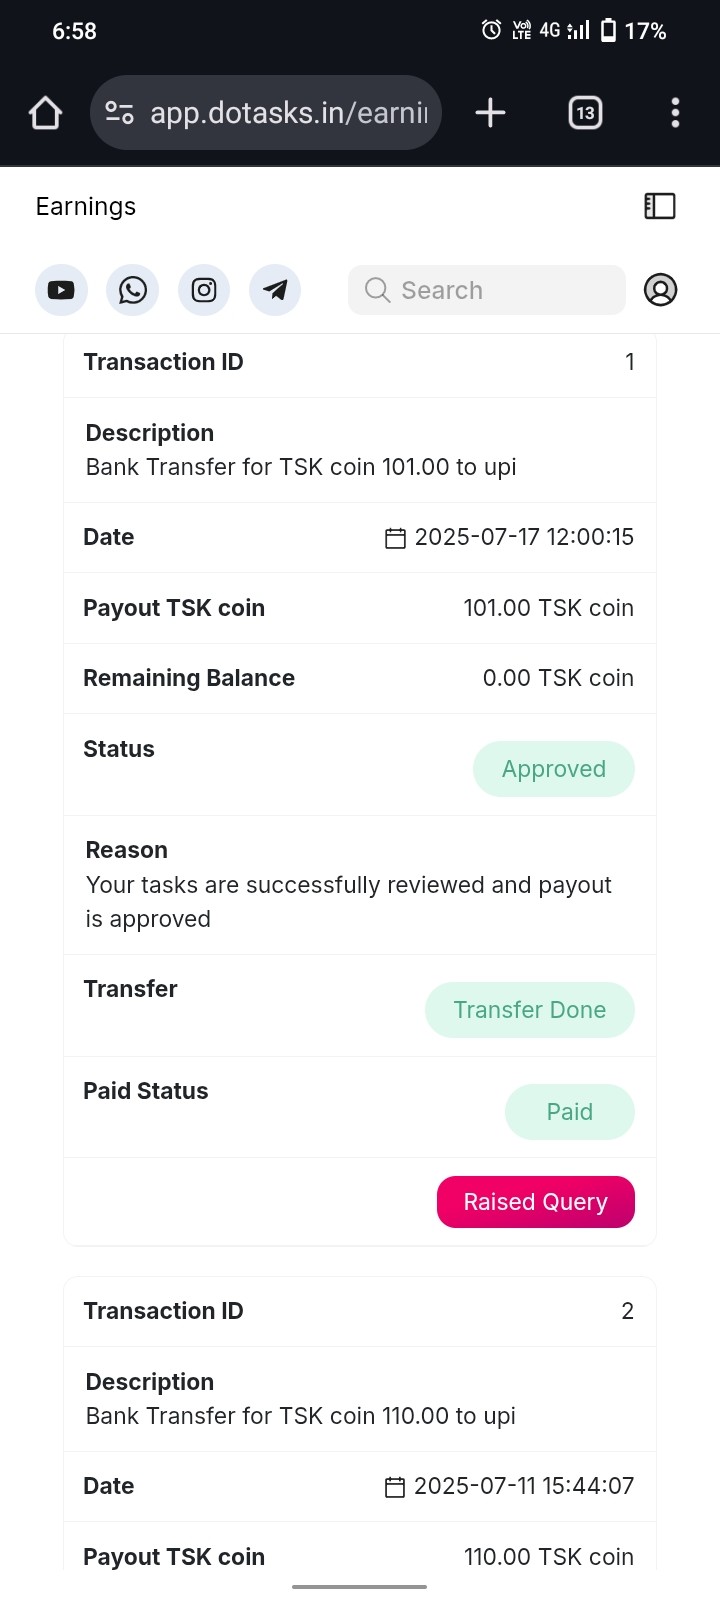Open a new browser tab
The image size is (720, 1600).
pyautogui.click(x=490, y=113)
